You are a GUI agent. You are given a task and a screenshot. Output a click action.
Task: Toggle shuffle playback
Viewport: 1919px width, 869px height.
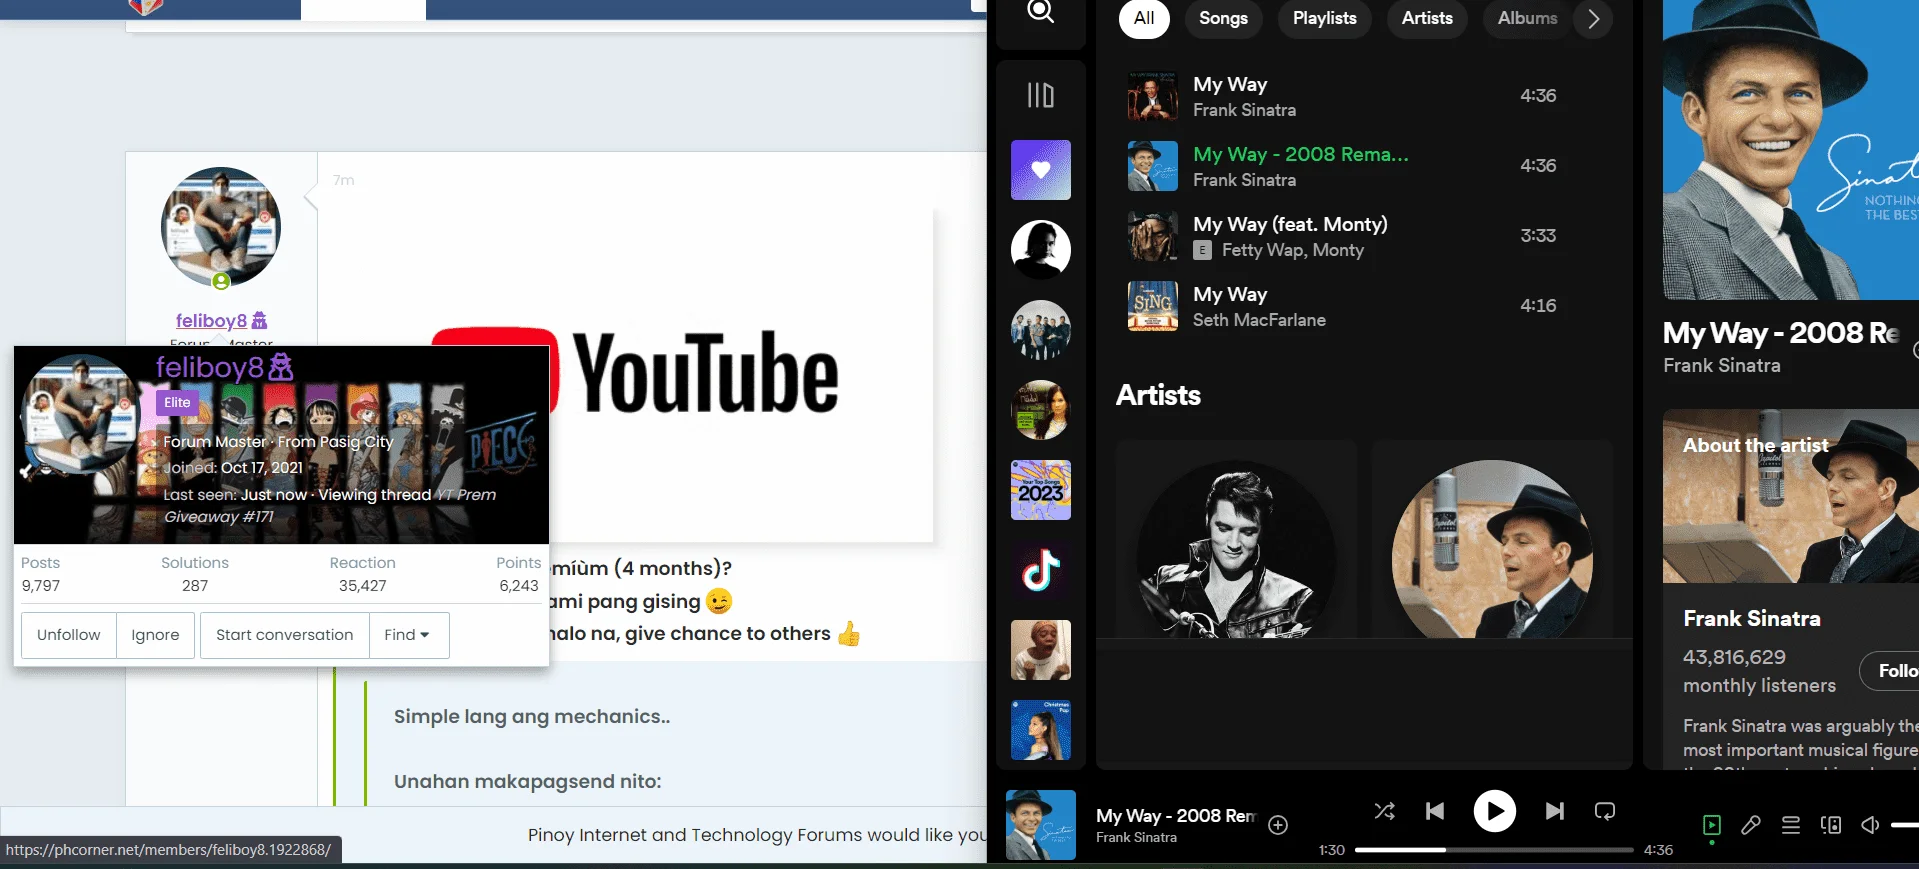point(1385,811)
